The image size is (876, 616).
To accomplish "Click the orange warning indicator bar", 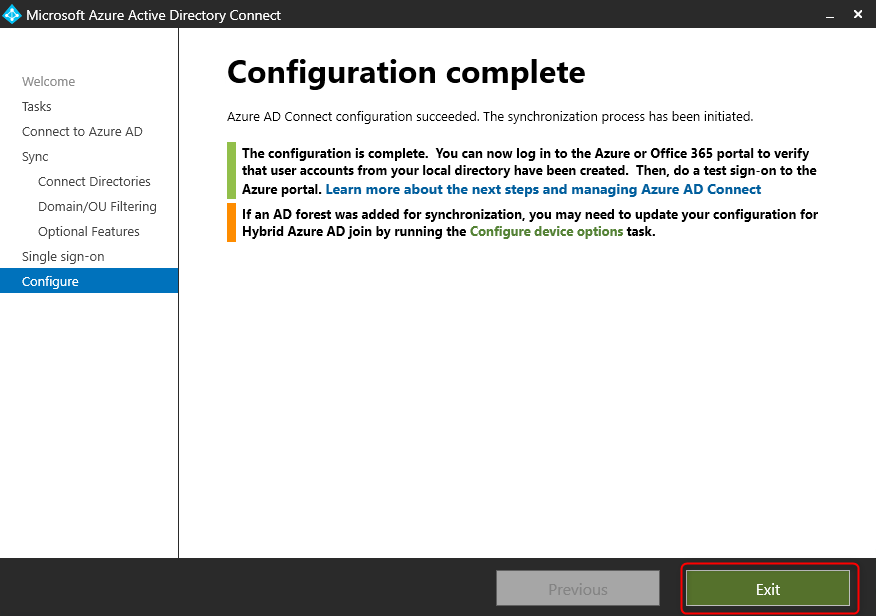I will [231, 222].
